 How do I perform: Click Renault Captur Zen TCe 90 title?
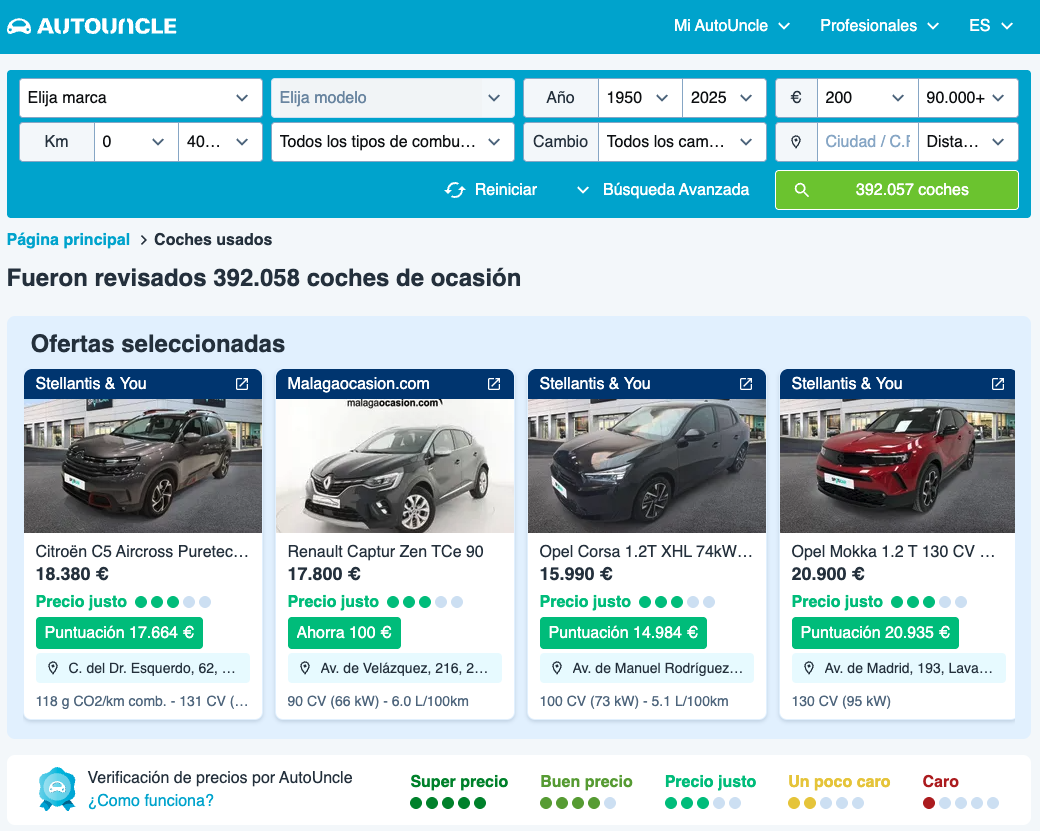point(385,552)
